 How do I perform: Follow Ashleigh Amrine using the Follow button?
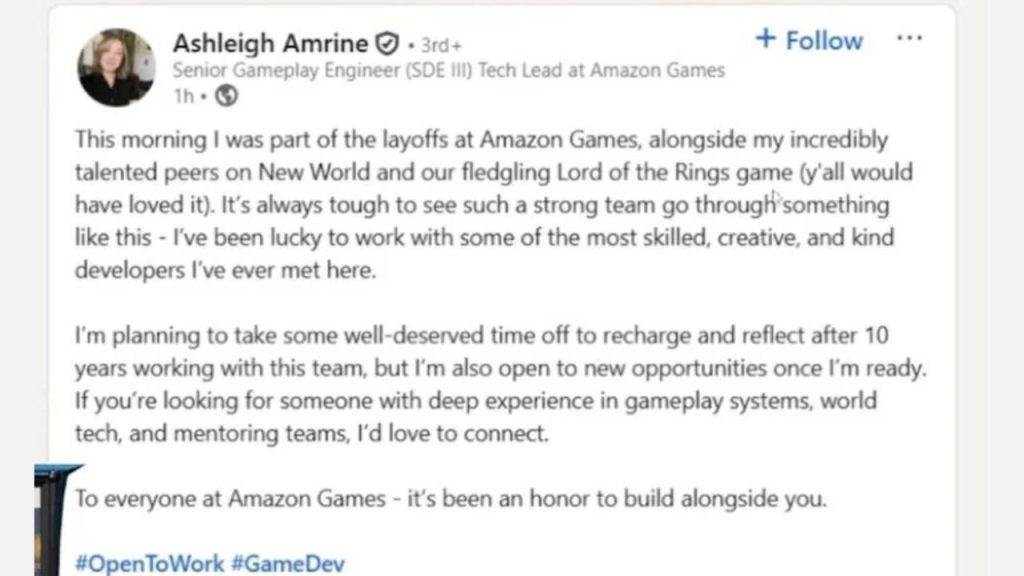[810, 41]
